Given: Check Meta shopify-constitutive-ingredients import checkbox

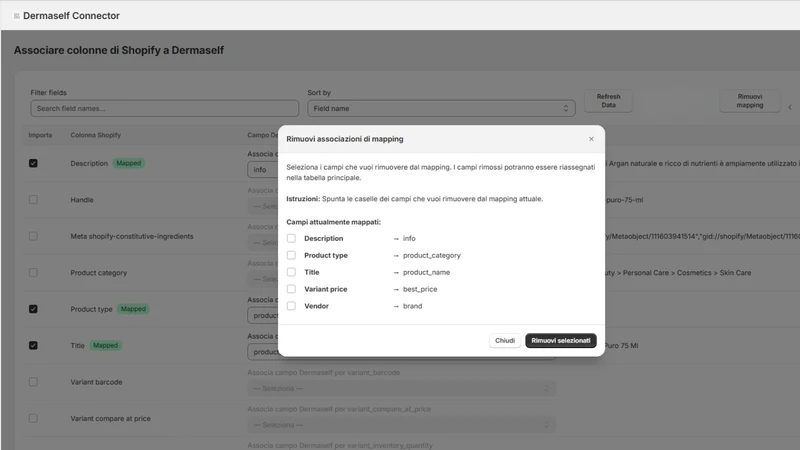Looking at the screenshot, I should coord(33,236).
